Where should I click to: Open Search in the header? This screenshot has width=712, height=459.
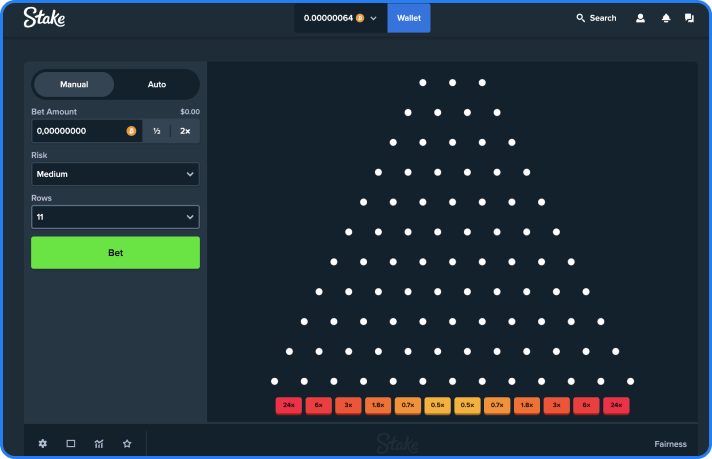point(596,18)
